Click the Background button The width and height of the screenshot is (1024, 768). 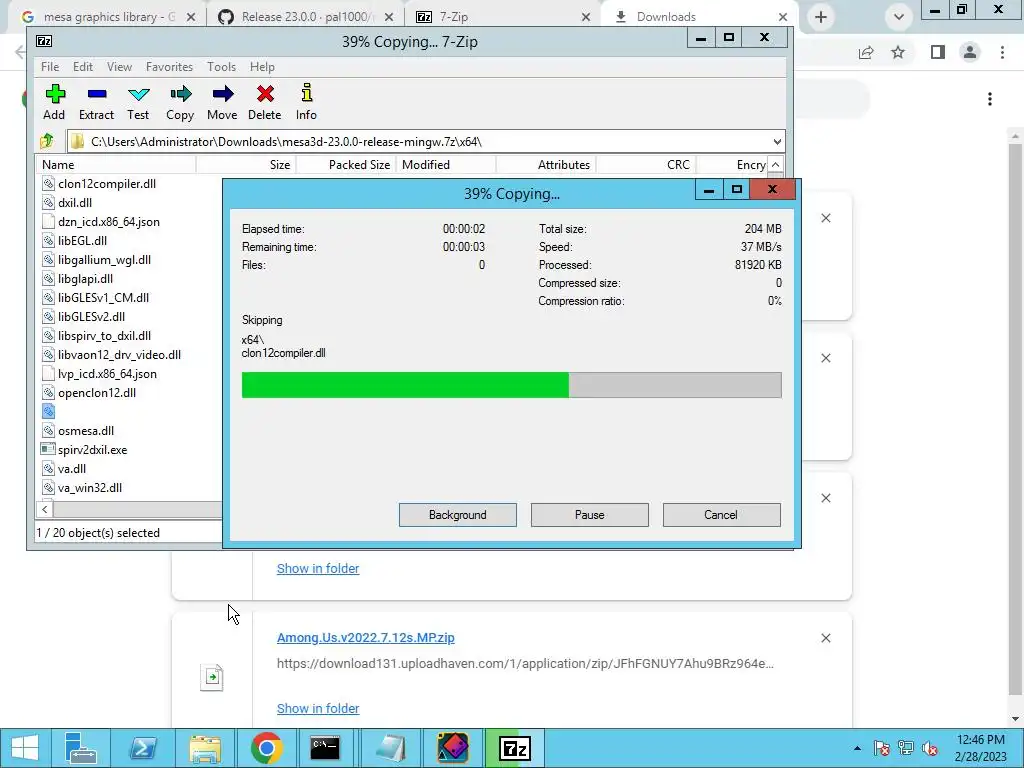pos(458,515)
